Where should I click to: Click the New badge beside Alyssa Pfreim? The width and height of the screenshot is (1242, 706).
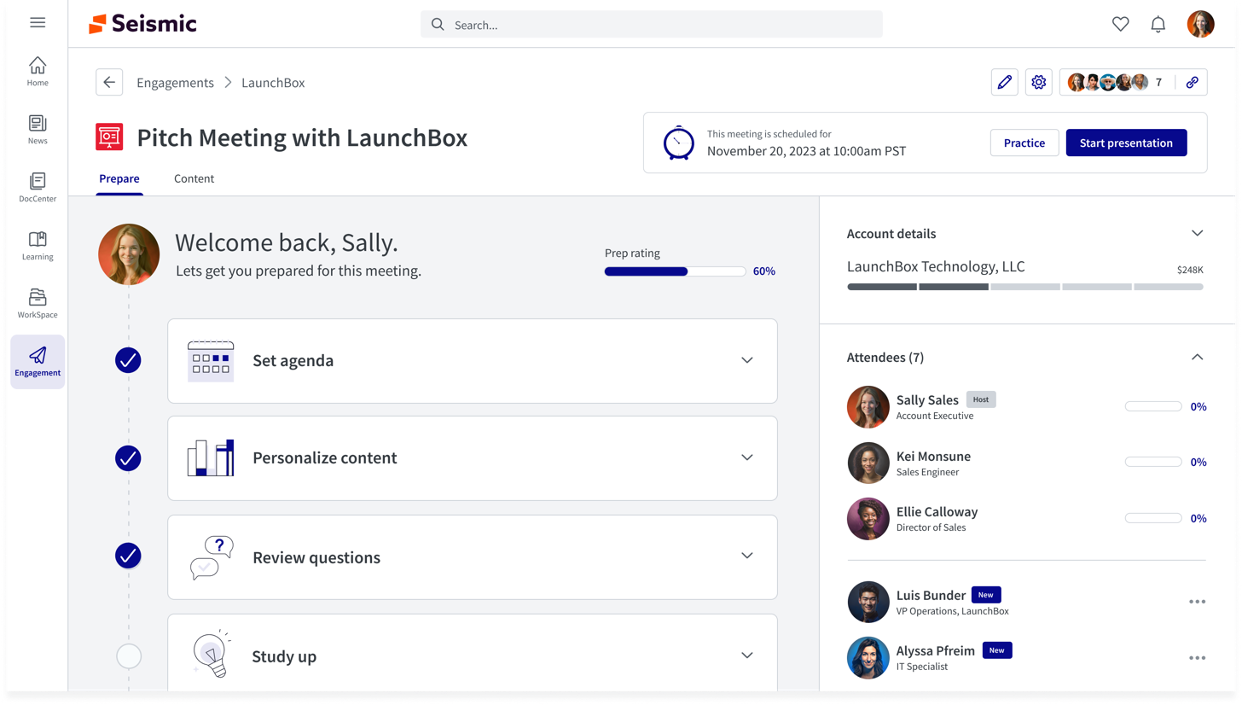click(997, 650)
